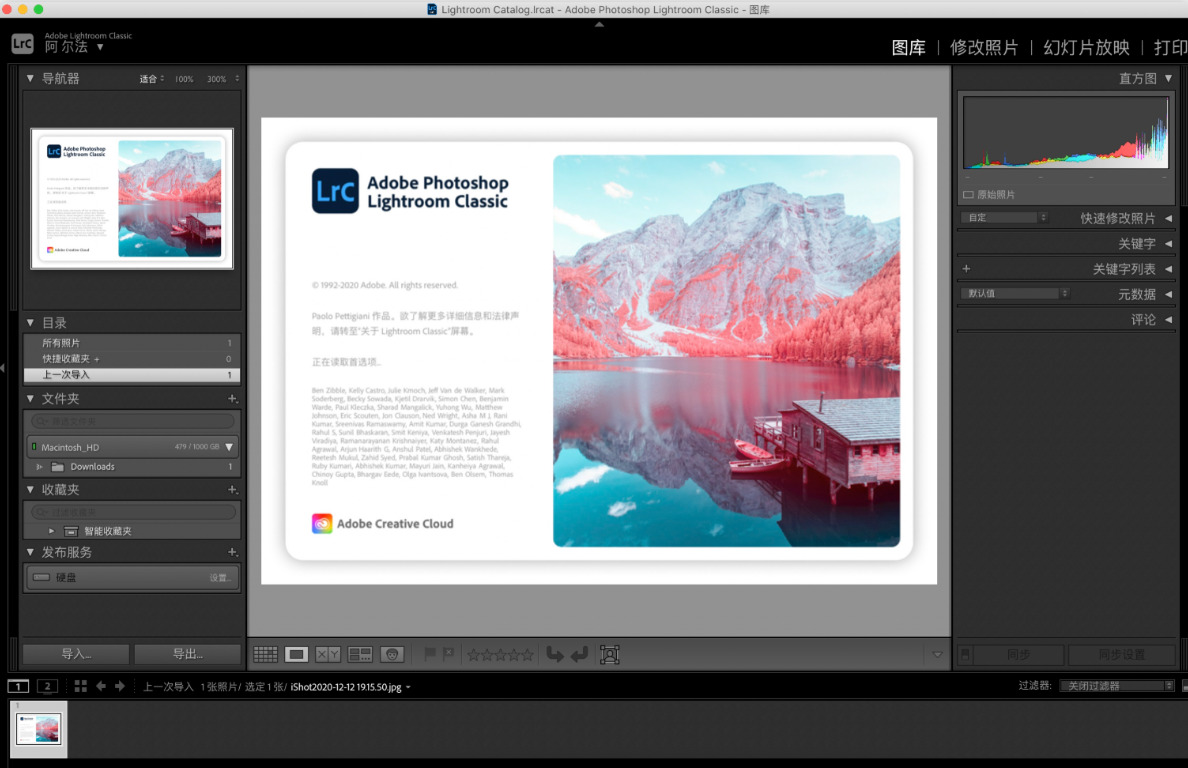Screen dimensions: 1188x768
Task: Add to quick collection via 快捷收藏夹 plus
Action: [x=97, y=359]
